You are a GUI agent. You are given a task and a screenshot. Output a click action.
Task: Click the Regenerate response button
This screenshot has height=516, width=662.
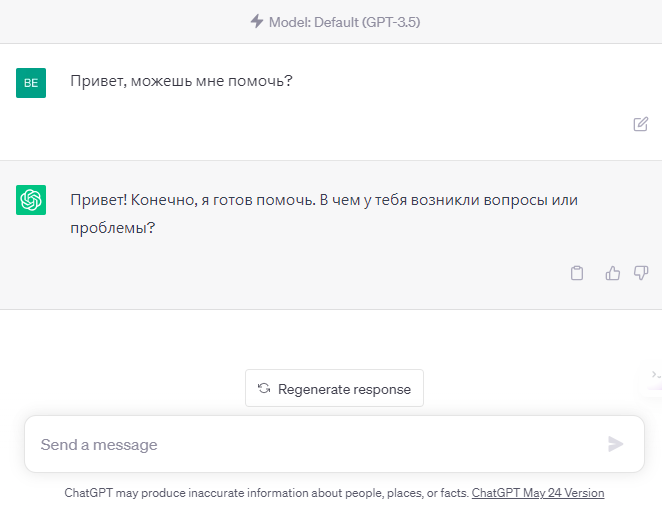[334, 388]
